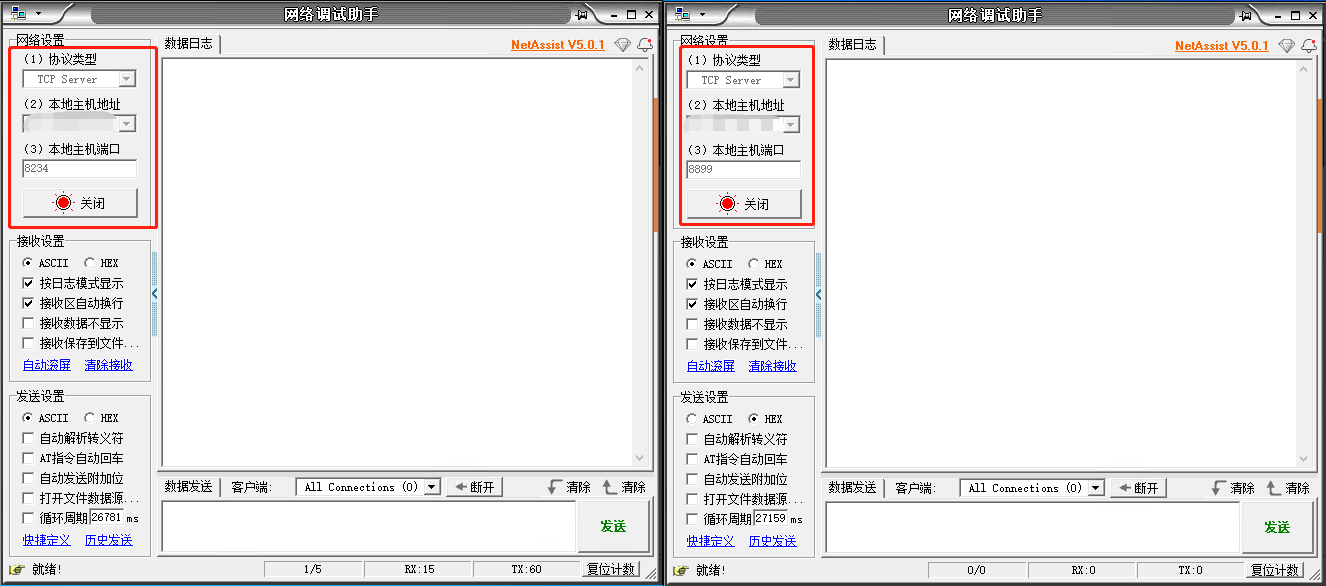This screenshot has width=1326, height=586.
Task: Open notification bell in port 8234 window
Action: [x=645, y=45]
